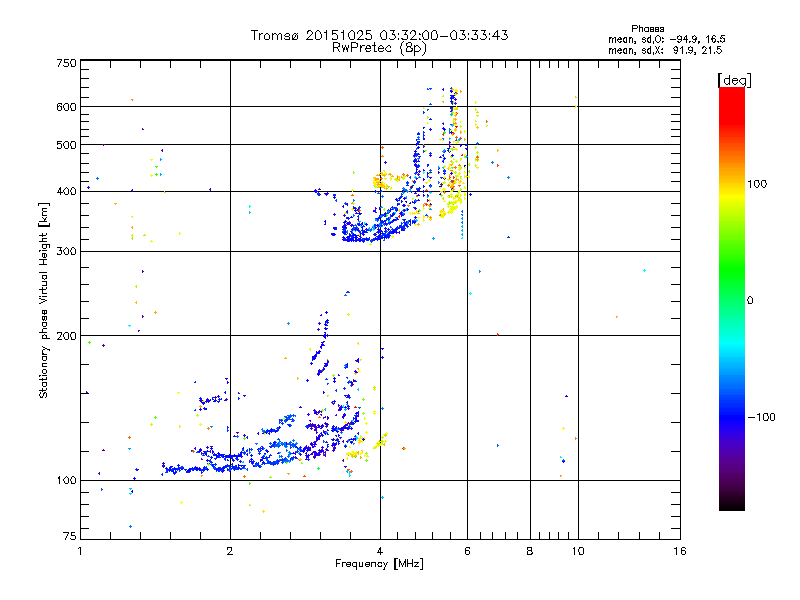Click the y-axis tick label '500'
The width and height of the screenshot is (800, 600).
tap(66, 145)
